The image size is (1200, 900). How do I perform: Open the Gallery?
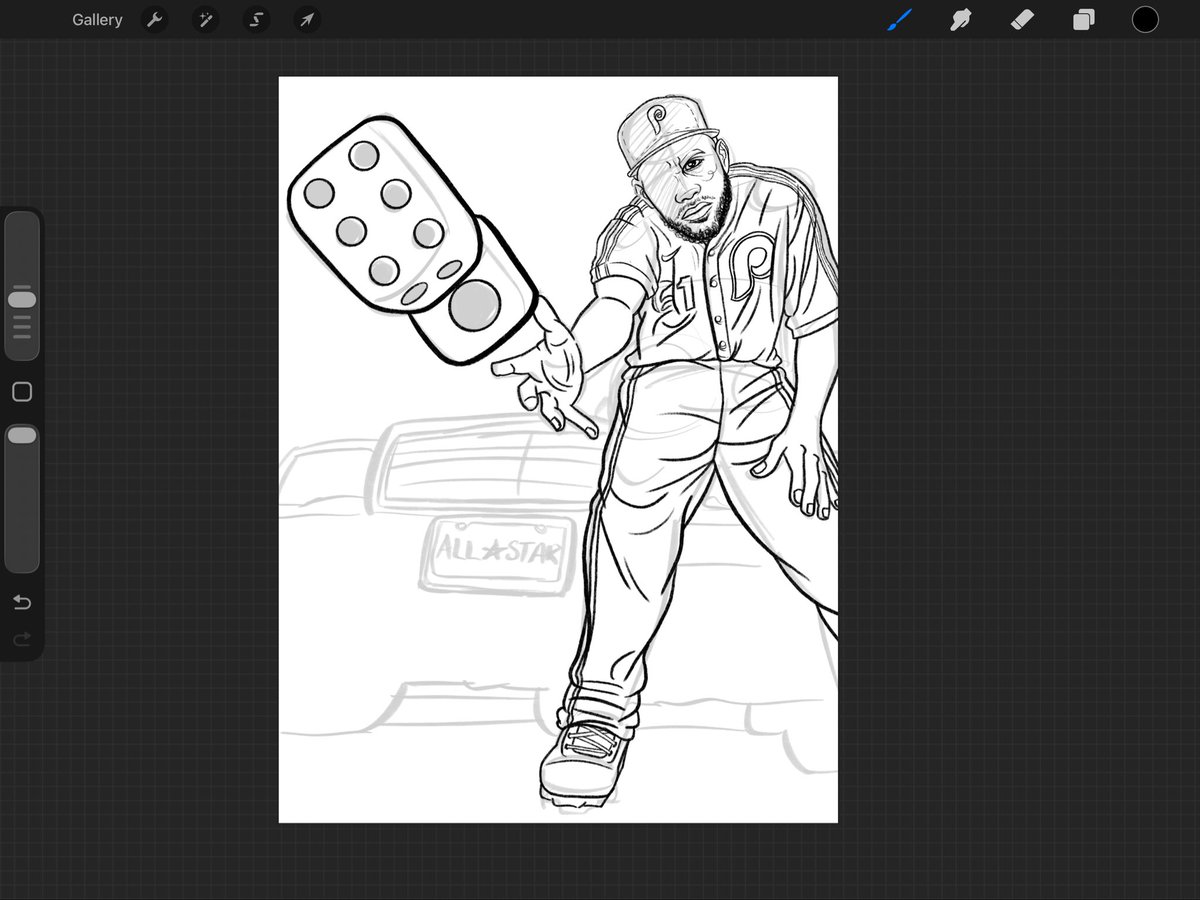click(97, 20)
